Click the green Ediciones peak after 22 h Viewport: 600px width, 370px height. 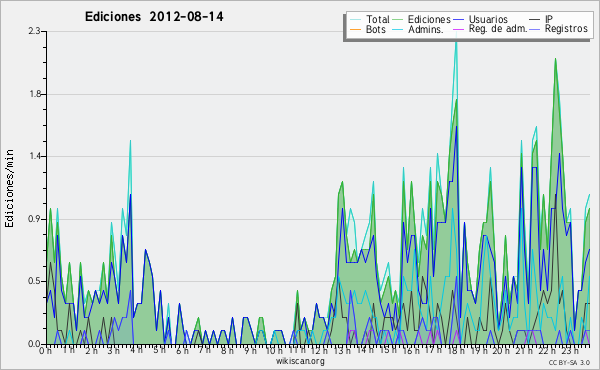coord(555,60)
